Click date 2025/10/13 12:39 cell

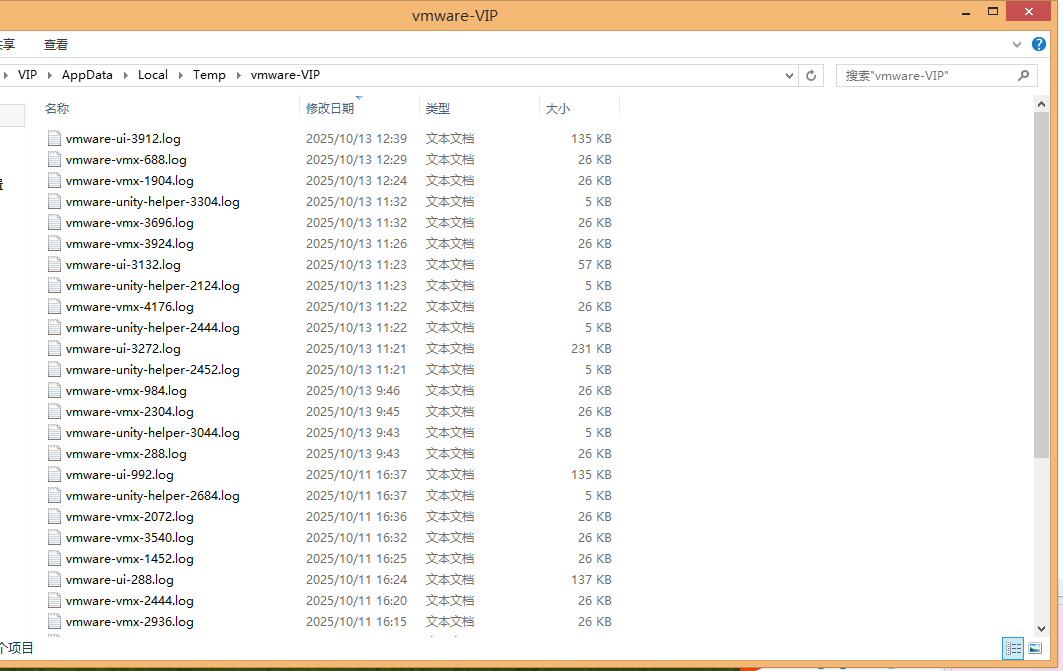[x=356, y=138]
